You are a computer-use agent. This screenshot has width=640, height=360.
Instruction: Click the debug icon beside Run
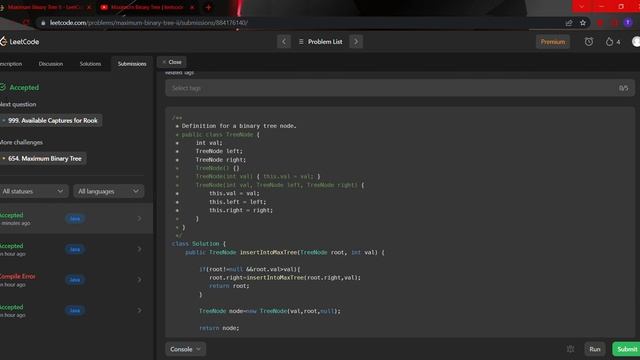(570, 349)
